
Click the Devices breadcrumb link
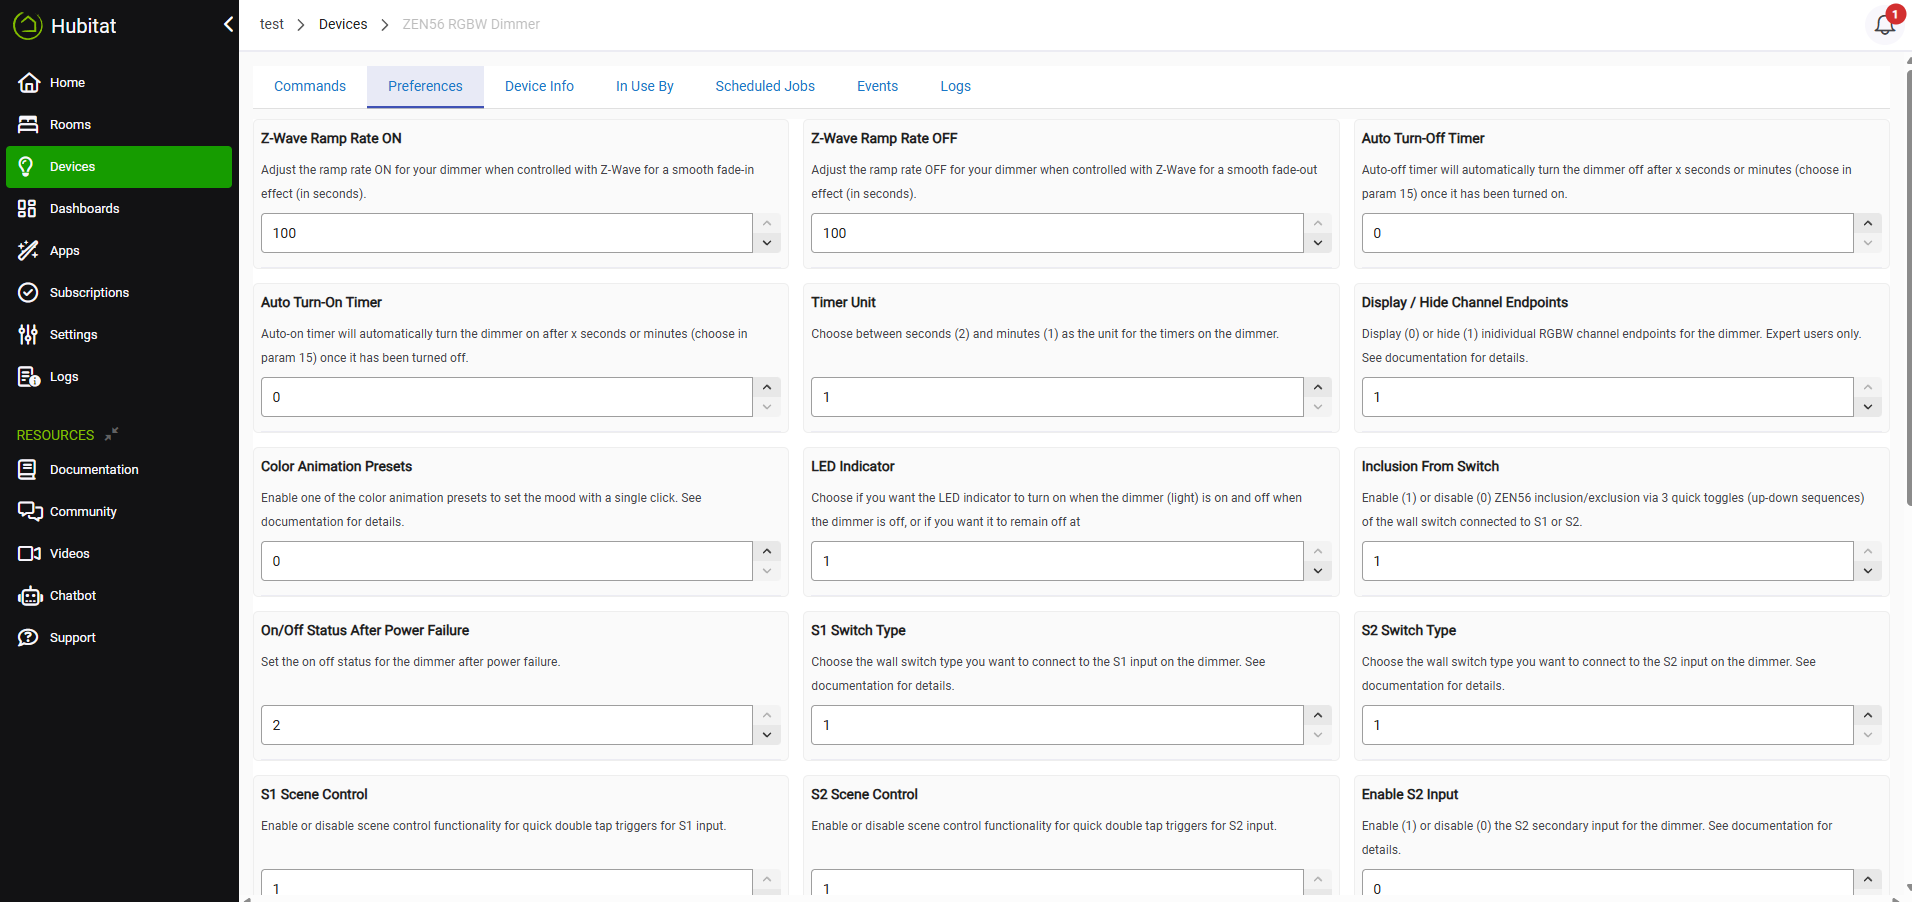pyautogui.click(x=343, y=24)
